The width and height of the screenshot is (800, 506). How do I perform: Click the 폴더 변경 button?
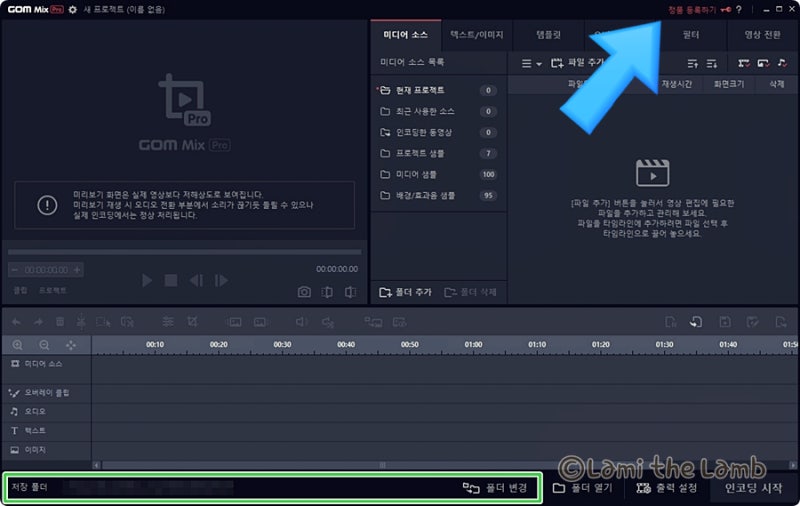tap(494, 488)
